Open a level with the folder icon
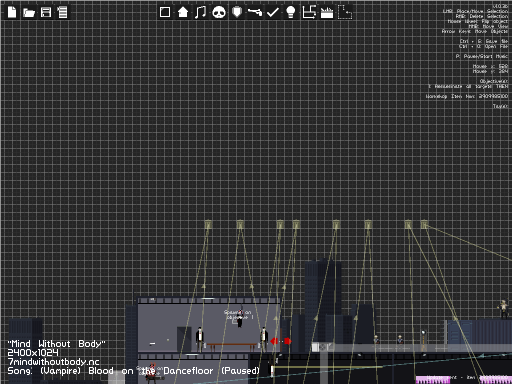The image size is (512, 384). click(x=29, y=13)
